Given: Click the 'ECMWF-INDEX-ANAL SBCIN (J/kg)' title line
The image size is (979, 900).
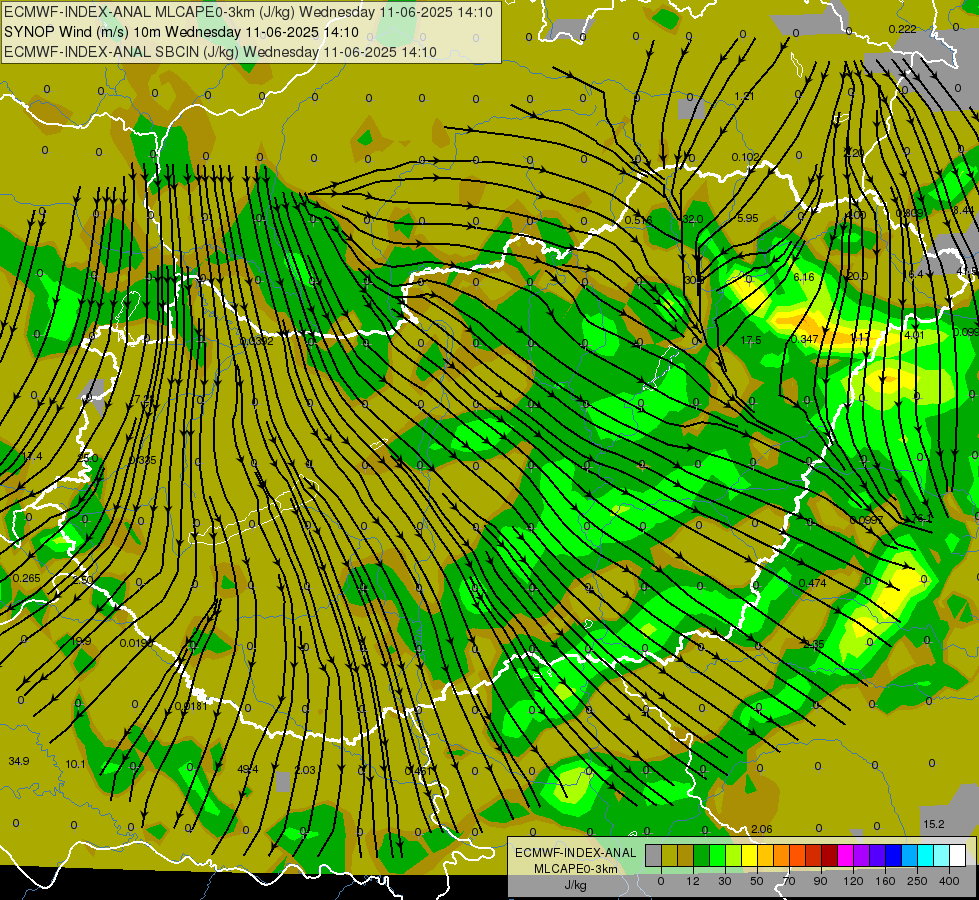Looking at the screenshot, I should pos(220,52).
